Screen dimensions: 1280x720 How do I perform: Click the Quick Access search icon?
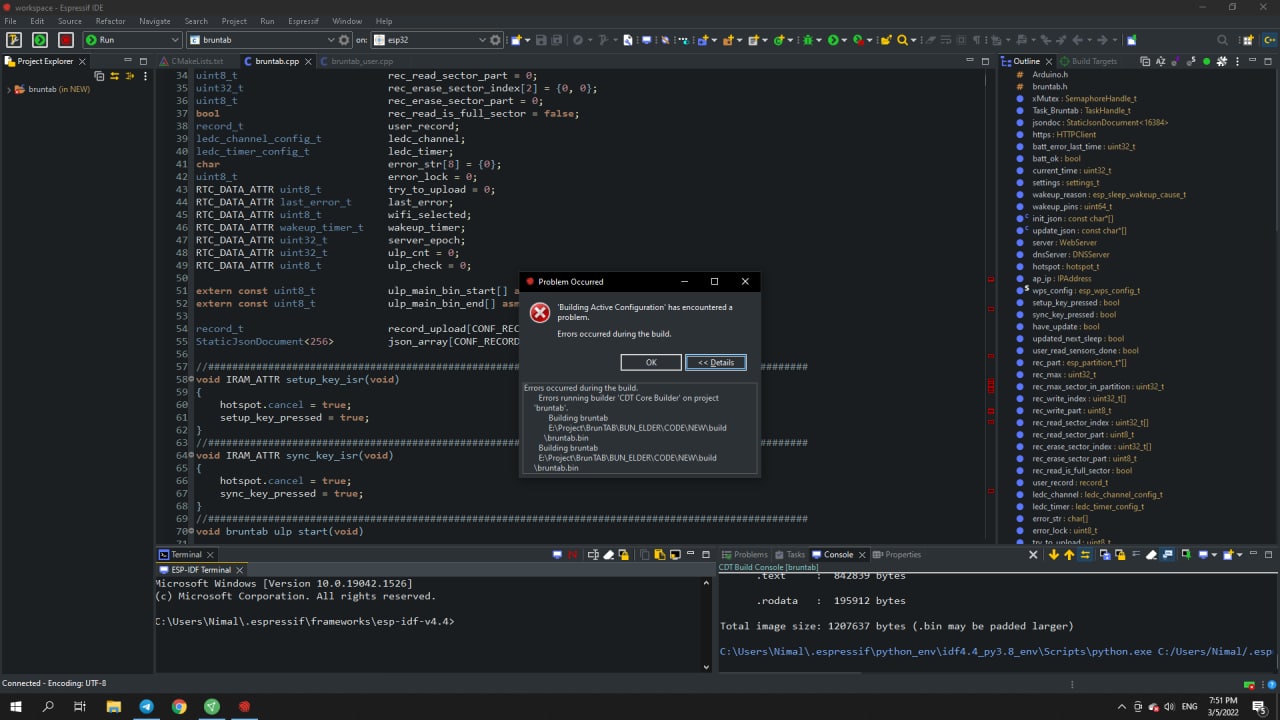click(1222, 40)
